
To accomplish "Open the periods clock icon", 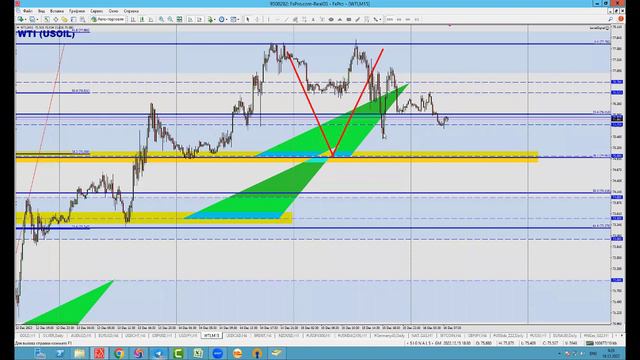I will (x=222, y=19).
